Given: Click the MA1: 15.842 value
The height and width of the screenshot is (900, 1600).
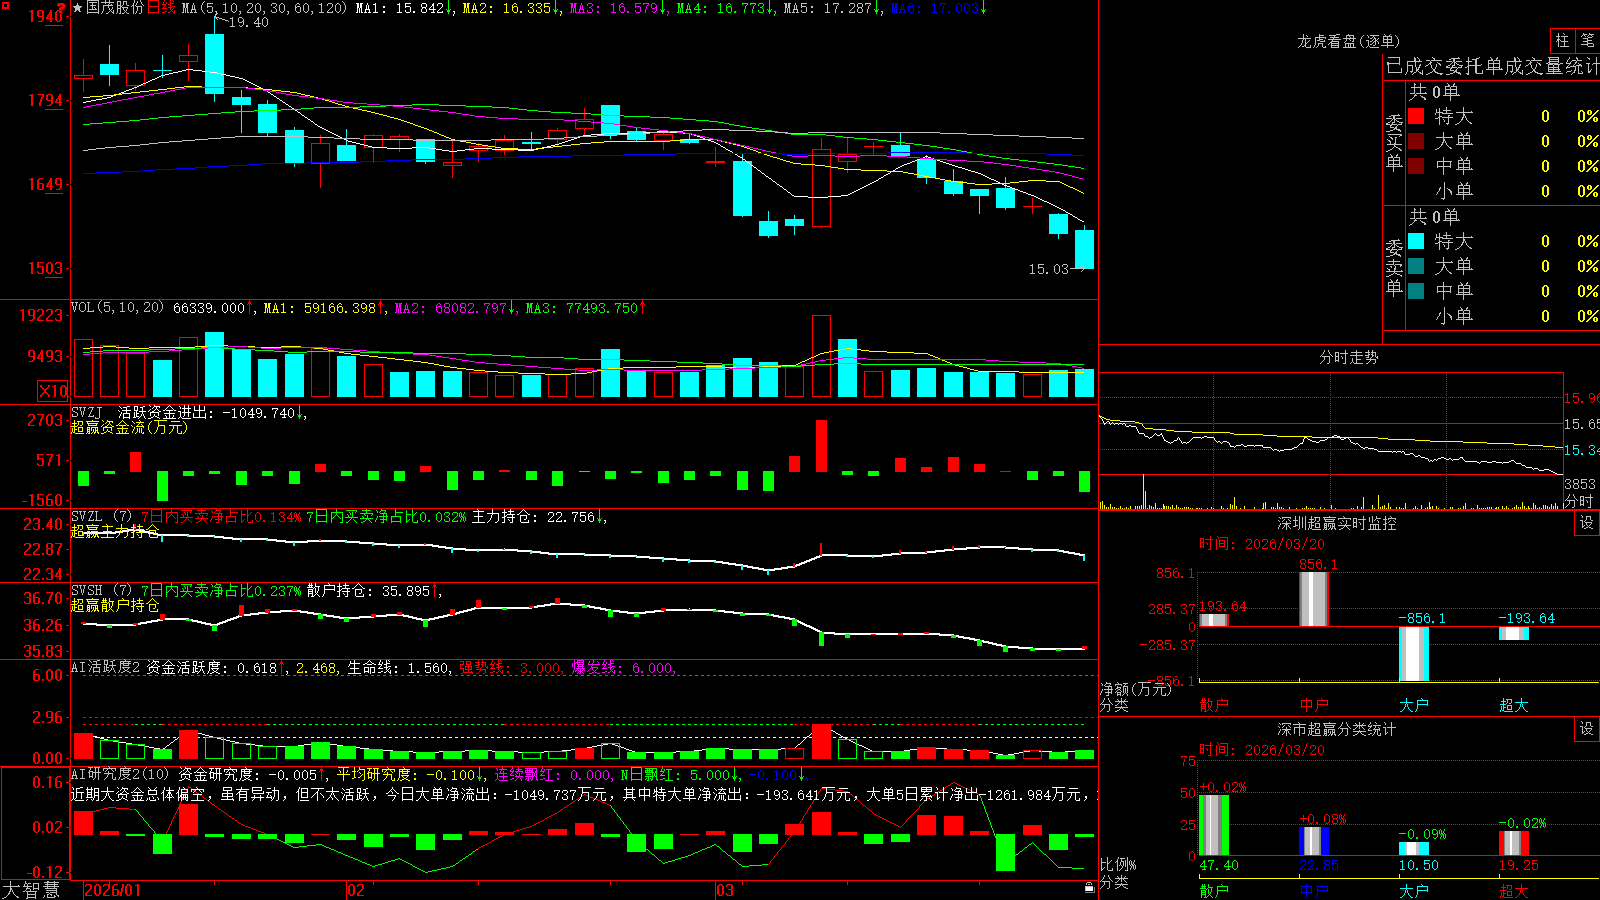Looking at the screenshot, I should point(405,8).
